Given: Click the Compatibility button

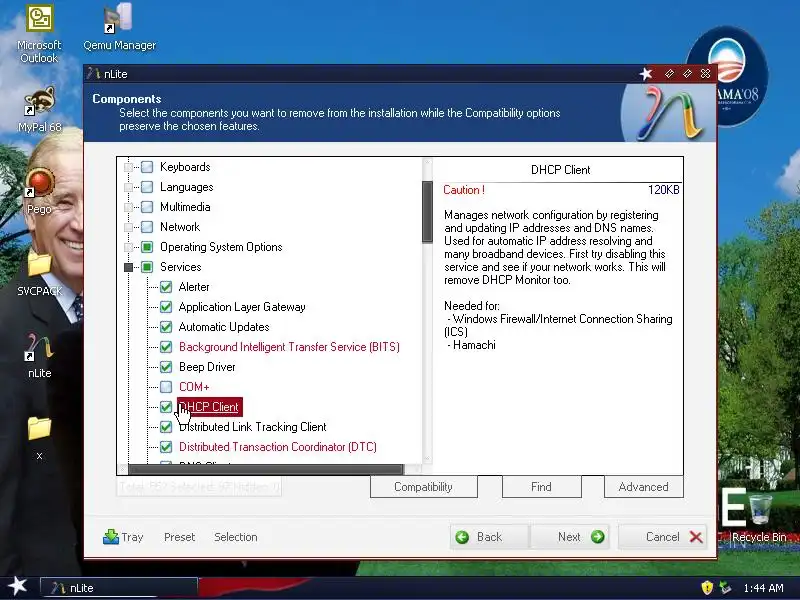Looking at the screenshot, I should [423, 487].
